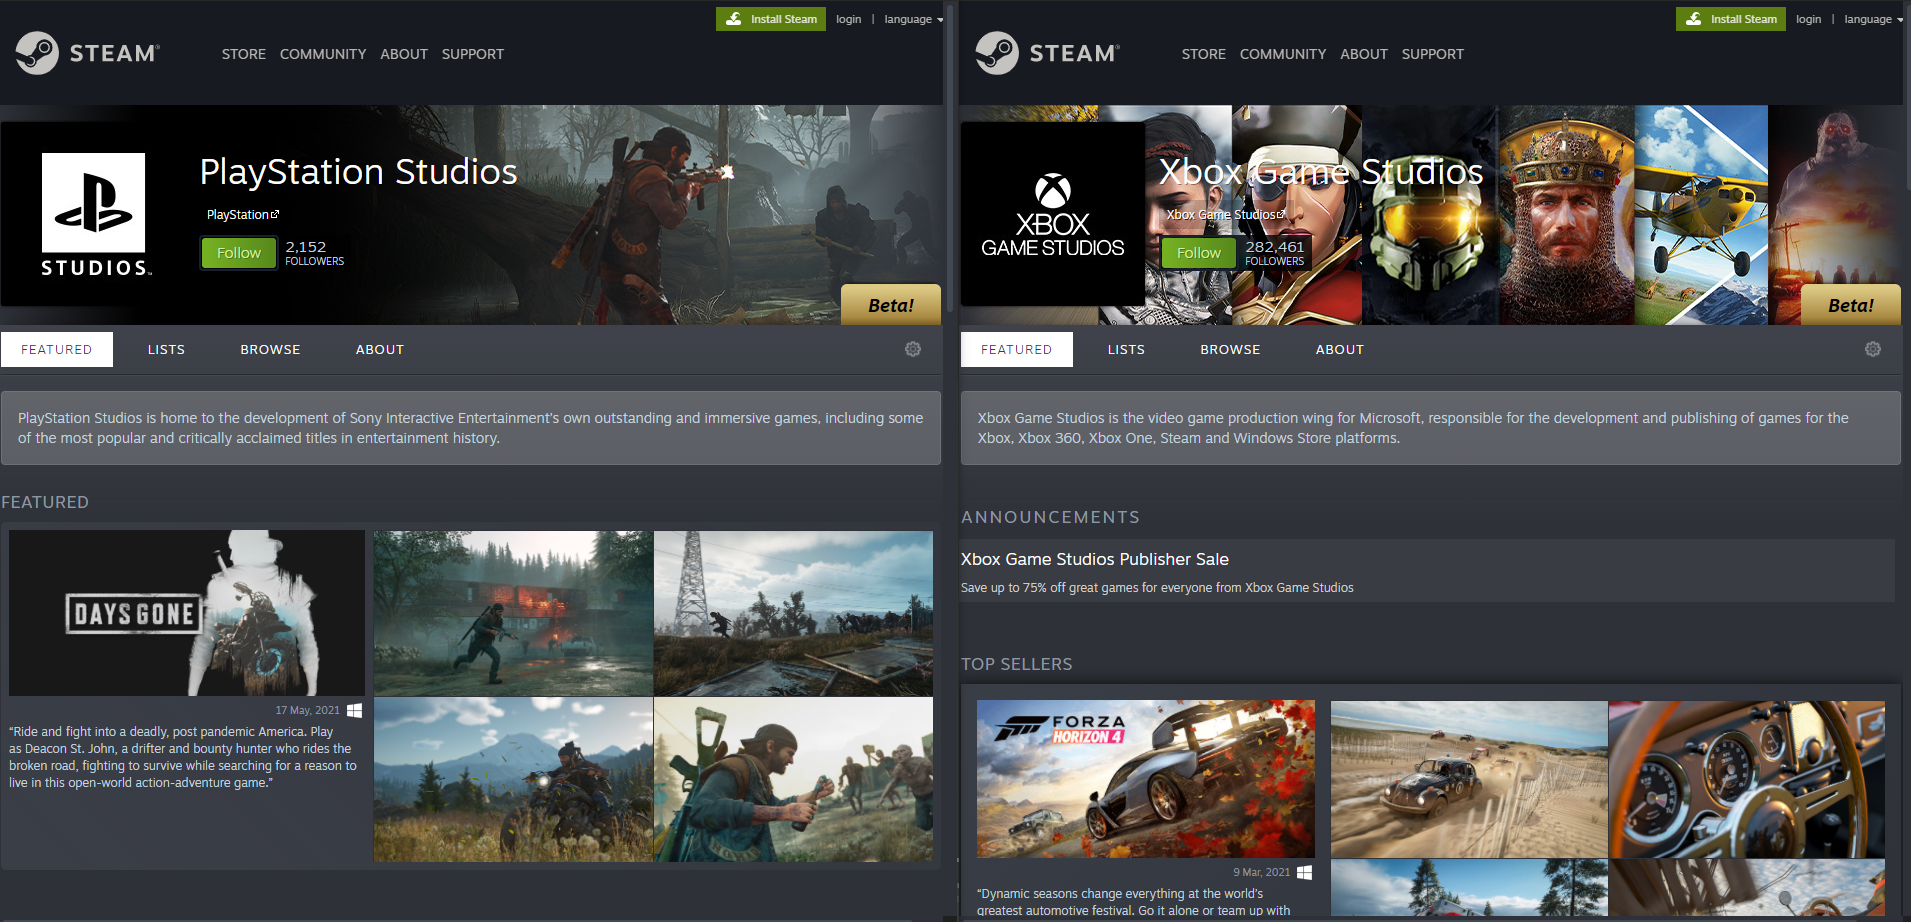
Task: Click the Install Steam button
Action: point(770,18)
